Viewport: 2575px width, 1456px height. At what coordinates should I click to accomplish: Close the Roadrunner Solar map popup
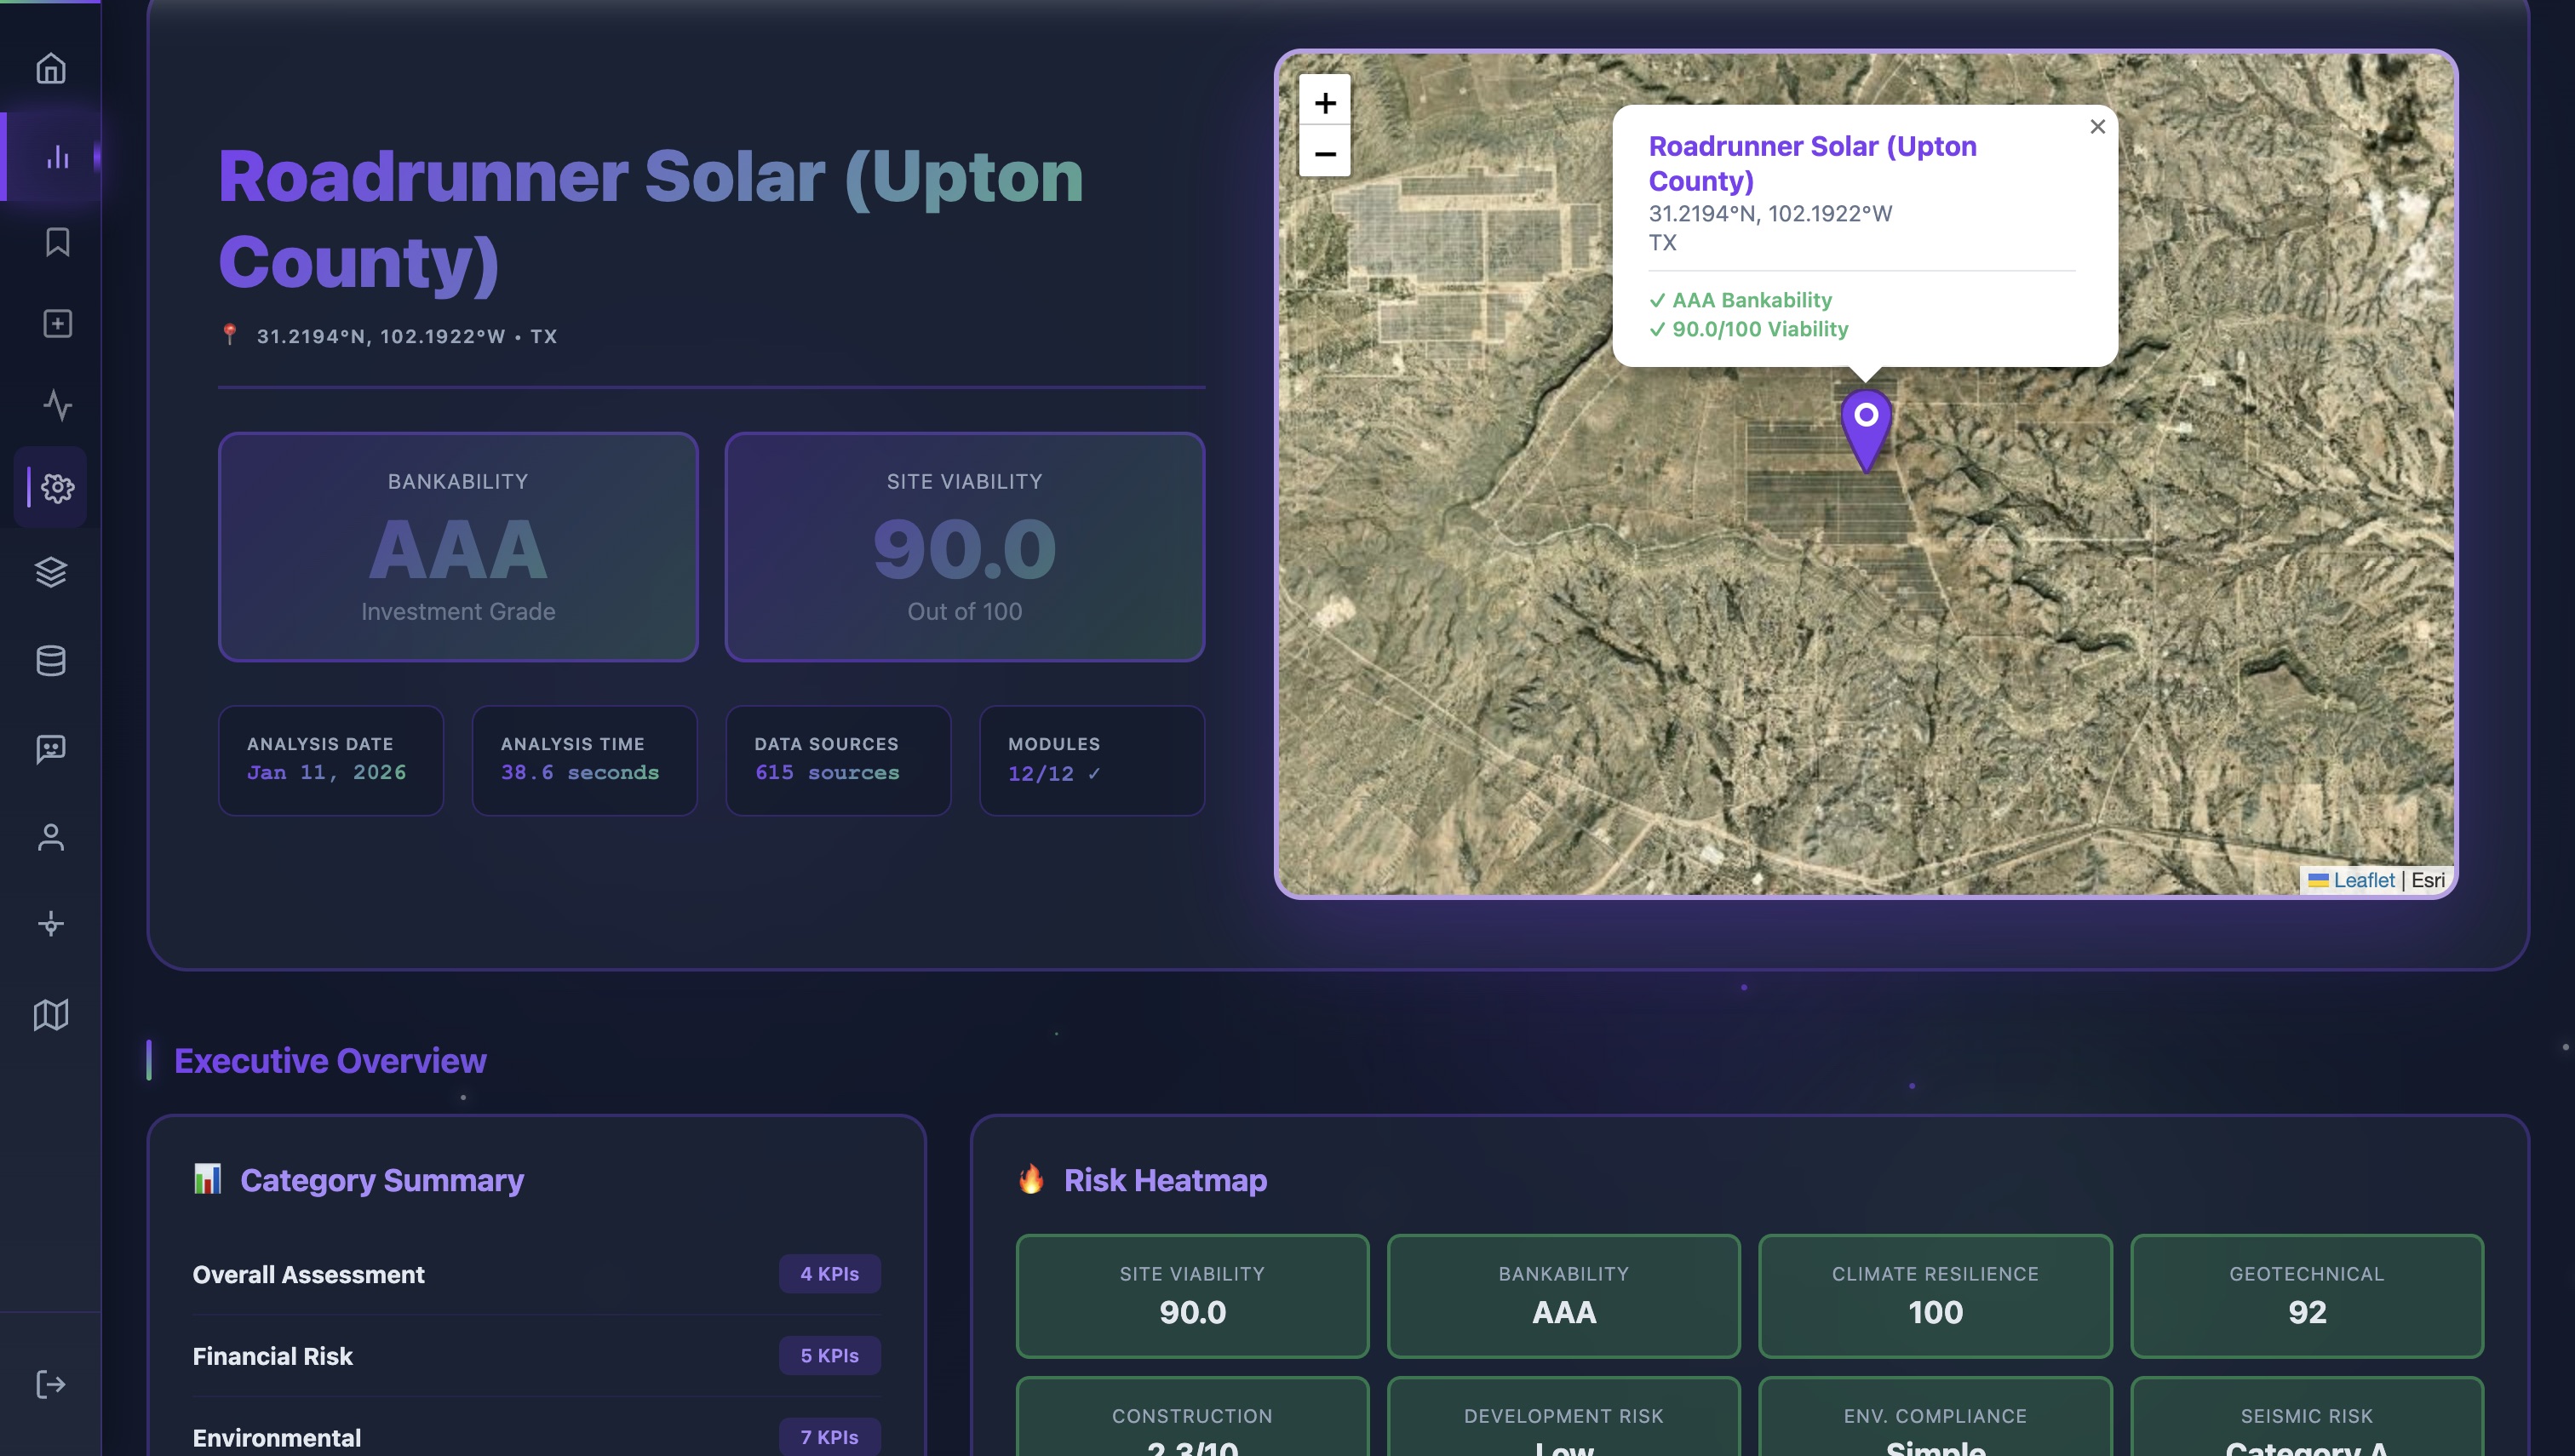pyautogui.click(x=2097, y=127)
